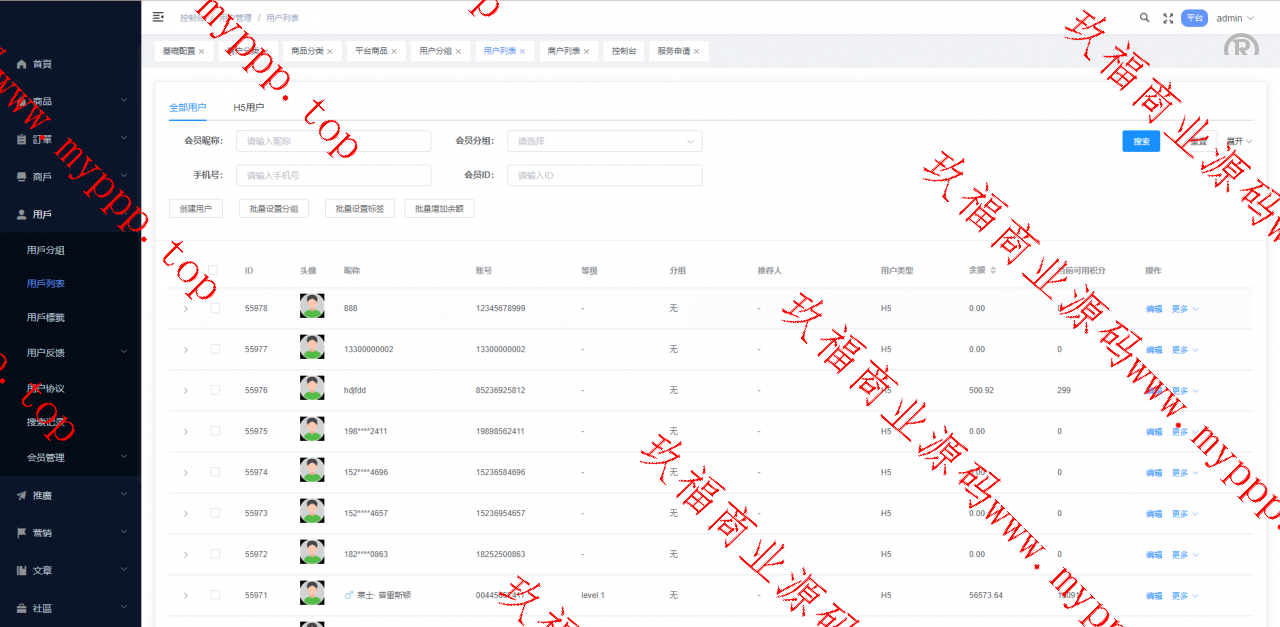Expand row details for user 55977
The image size is (1280, 627).
point(185,349)
